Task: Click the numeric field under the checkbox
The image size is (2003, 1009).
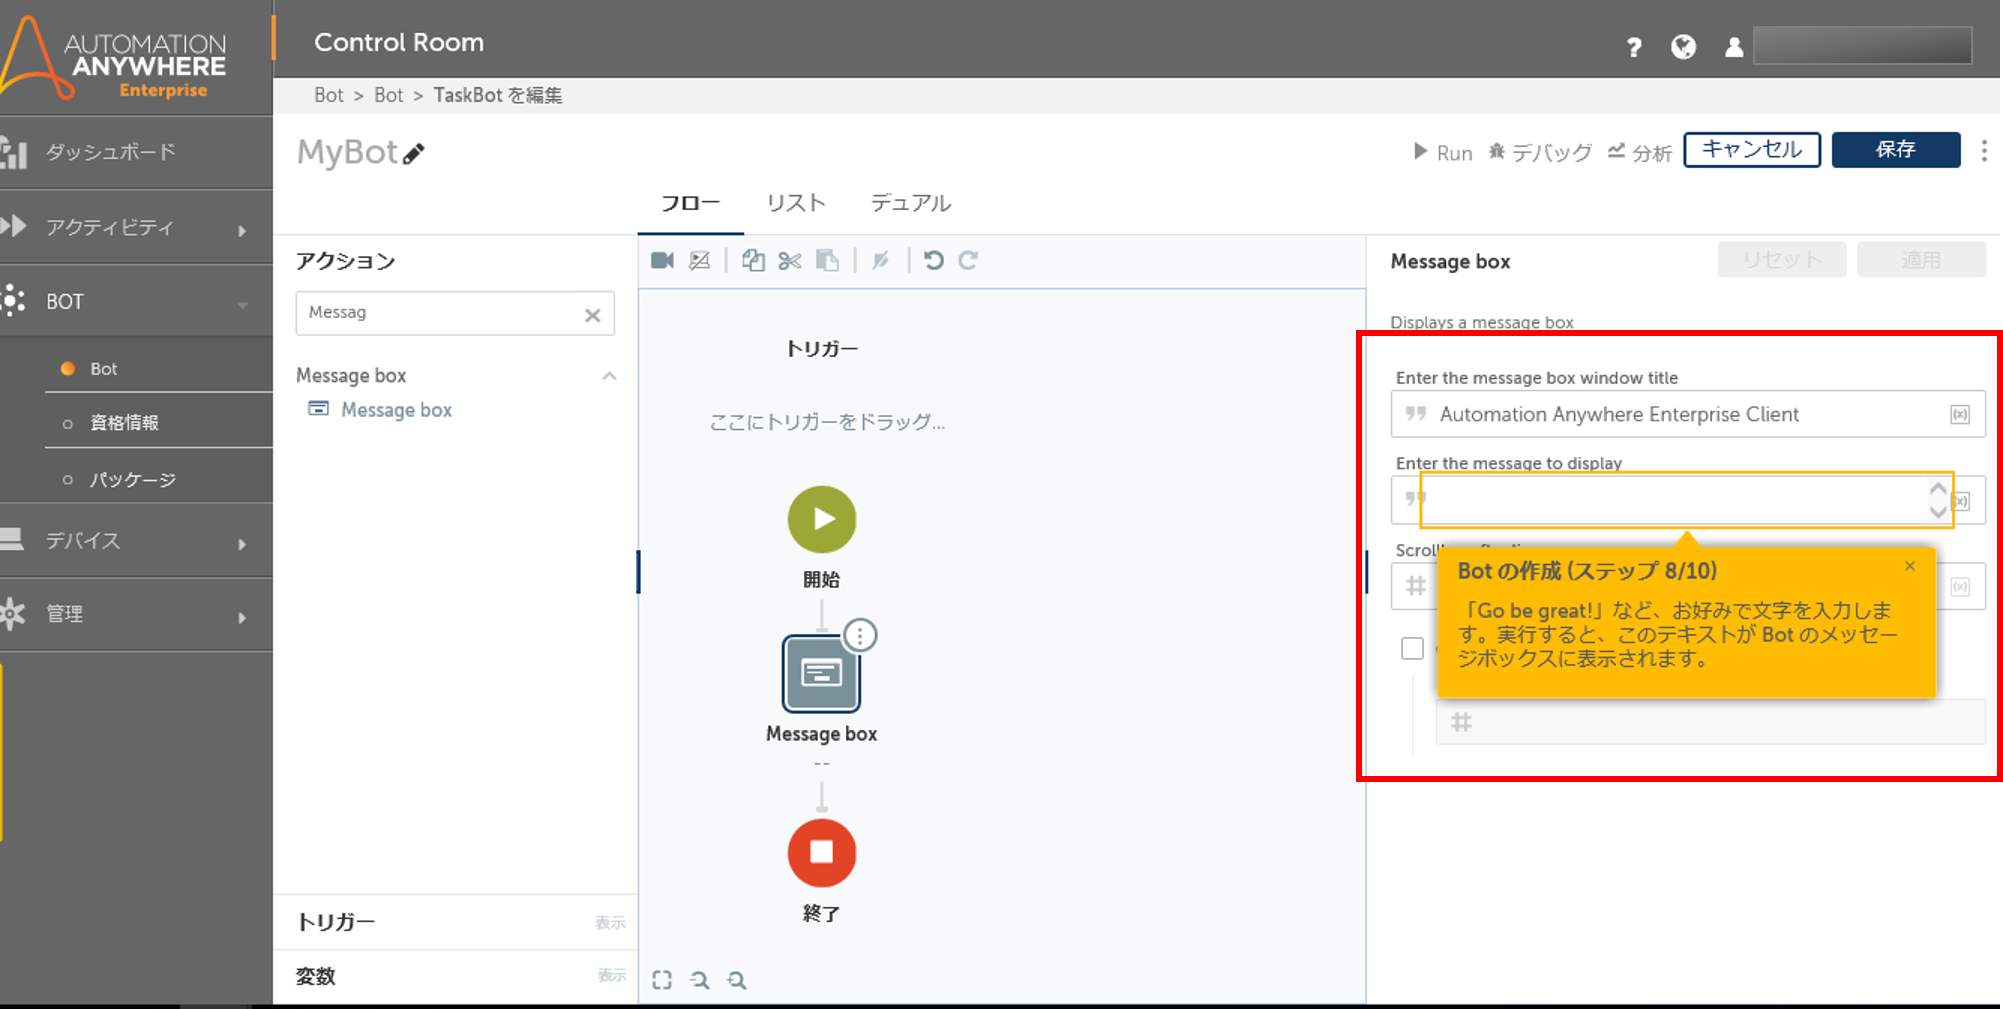Action: pos(1710,722)
